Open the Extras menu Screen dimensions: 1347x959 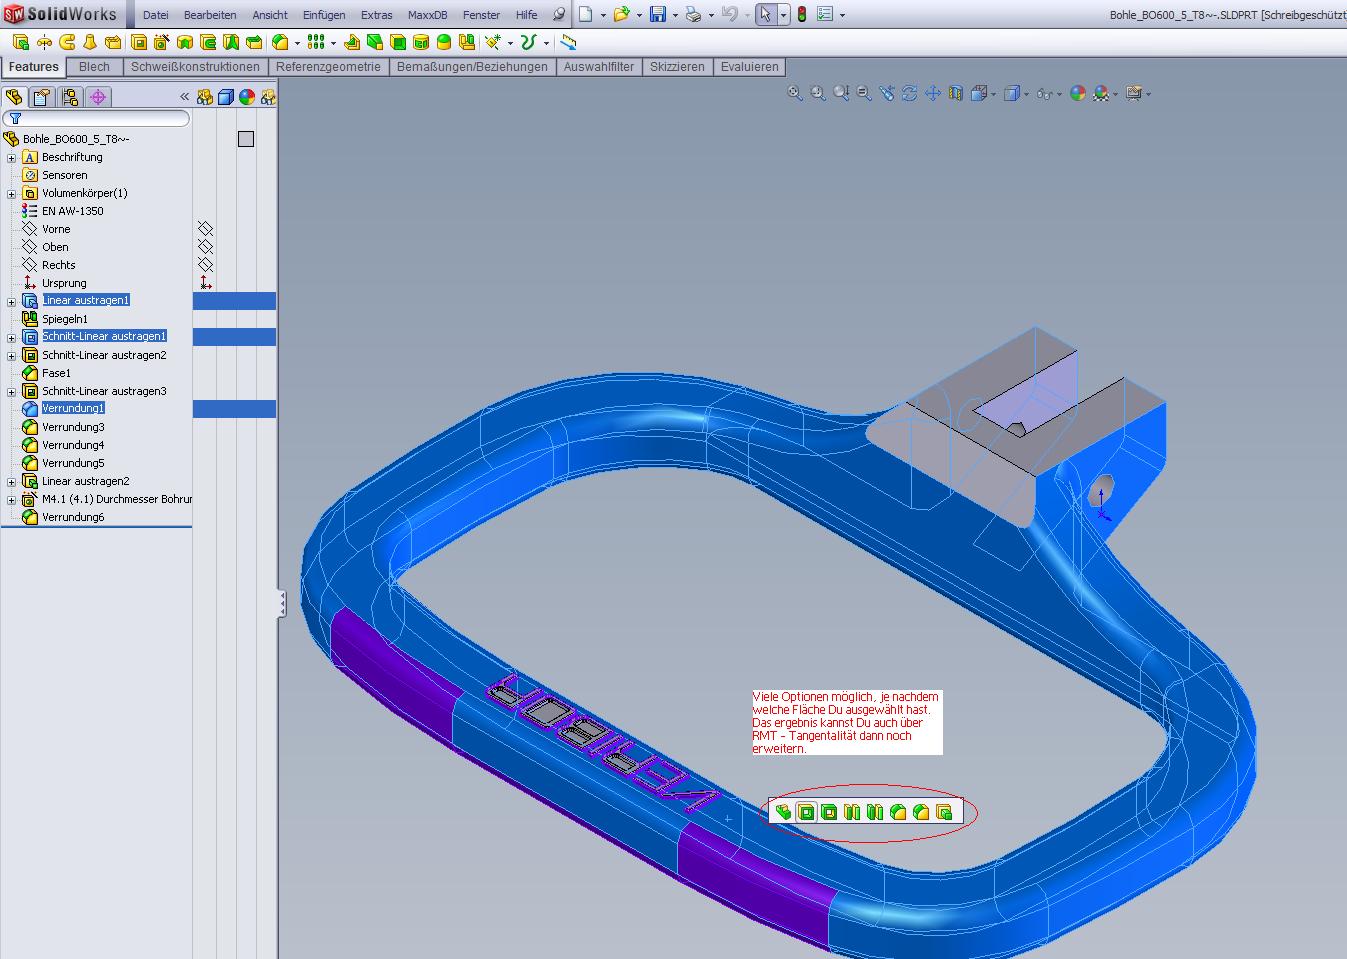(x=376, y=15)
